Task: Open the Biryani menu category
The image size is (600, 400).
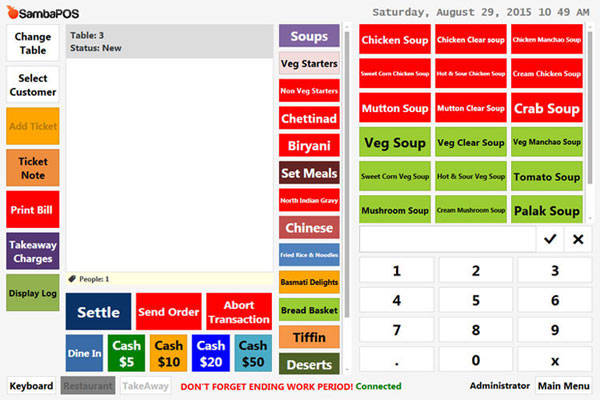Action: click(x=309, y=146)
